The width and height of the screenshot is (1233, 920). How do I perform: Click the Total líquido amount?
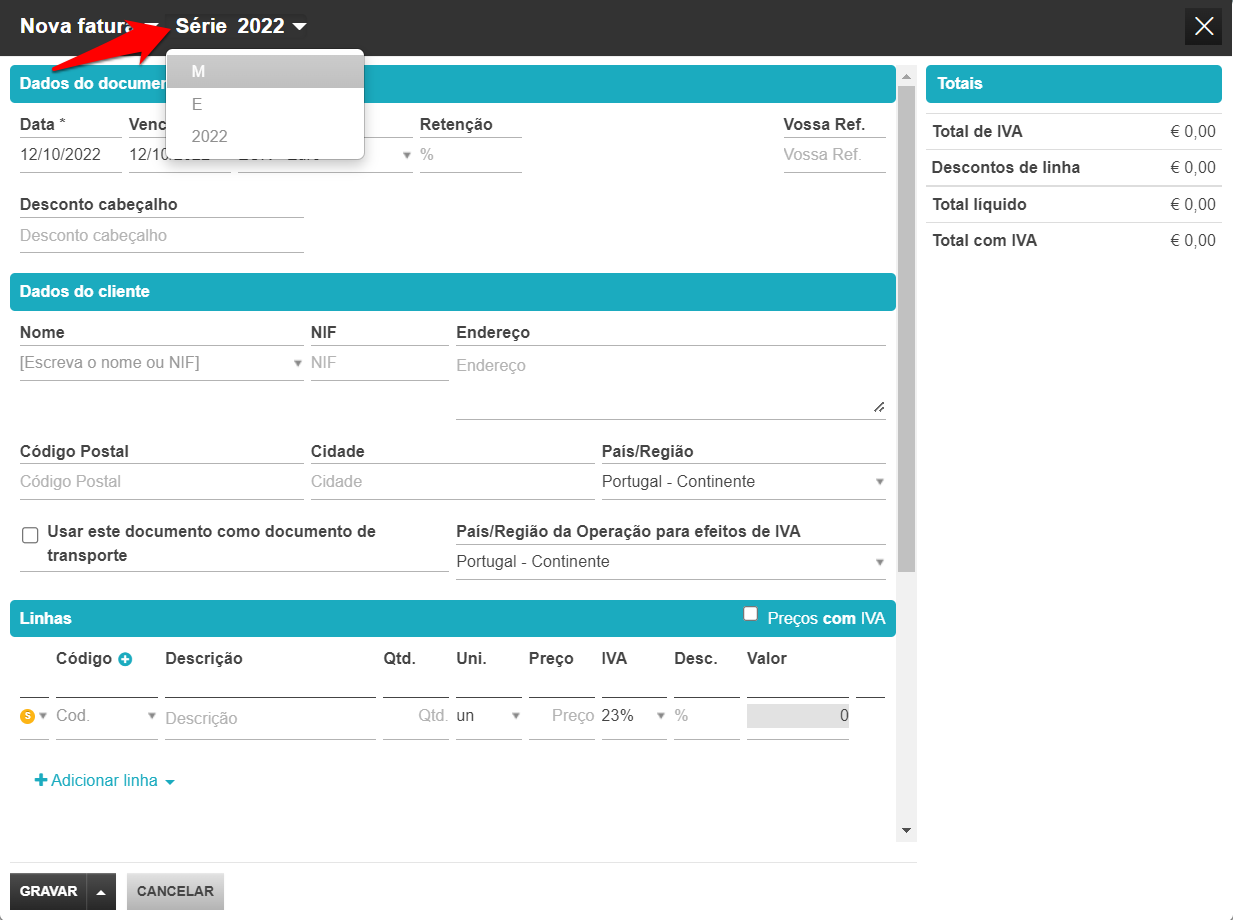pos(1193,204)
